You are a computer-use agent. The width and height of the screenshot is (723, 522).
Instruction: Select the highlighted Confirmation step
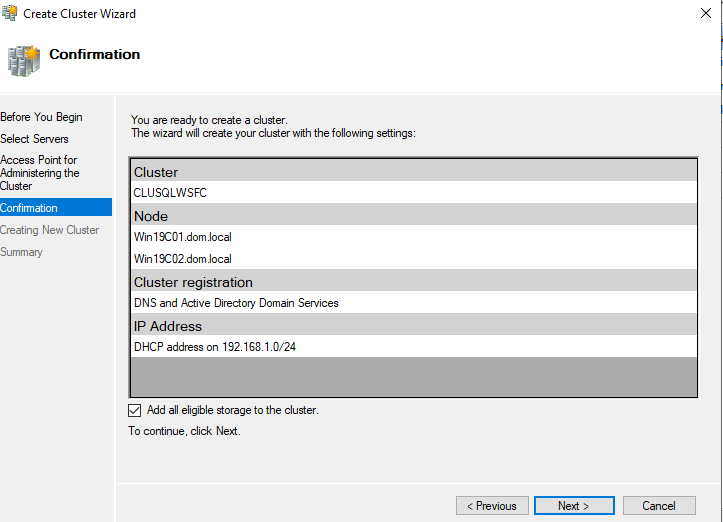pyautogui.click(x=30, y=208)
